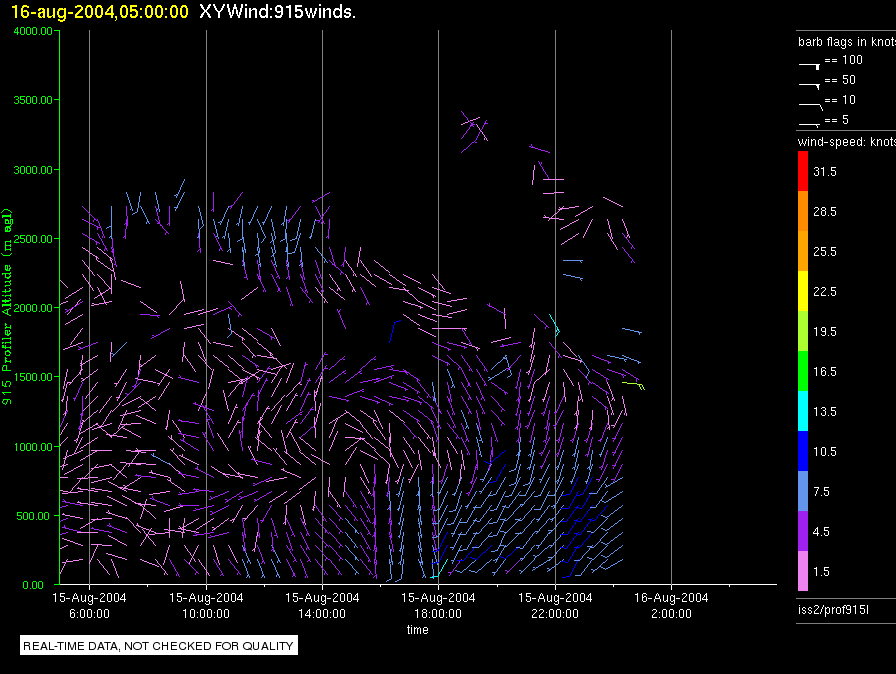Click the XYWind:915winds plot title
Screen dimensions: 896x674
(278, 11)
